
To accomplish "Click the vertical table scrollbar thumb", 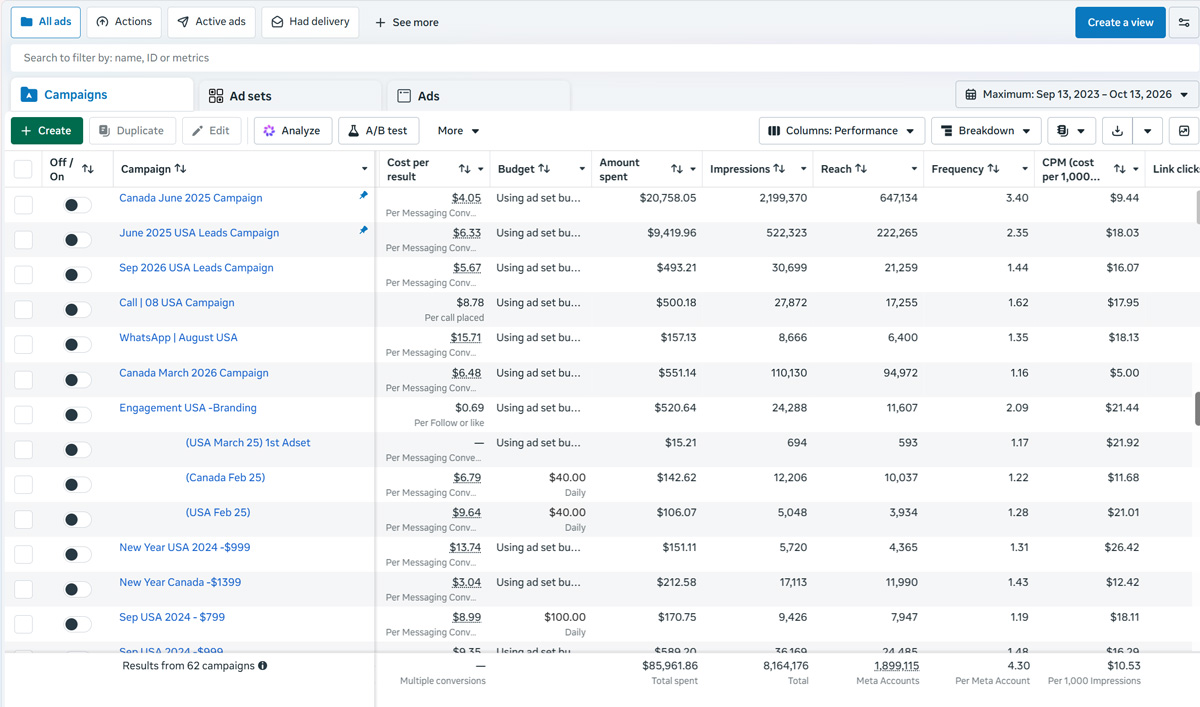I will (1197, 409).
